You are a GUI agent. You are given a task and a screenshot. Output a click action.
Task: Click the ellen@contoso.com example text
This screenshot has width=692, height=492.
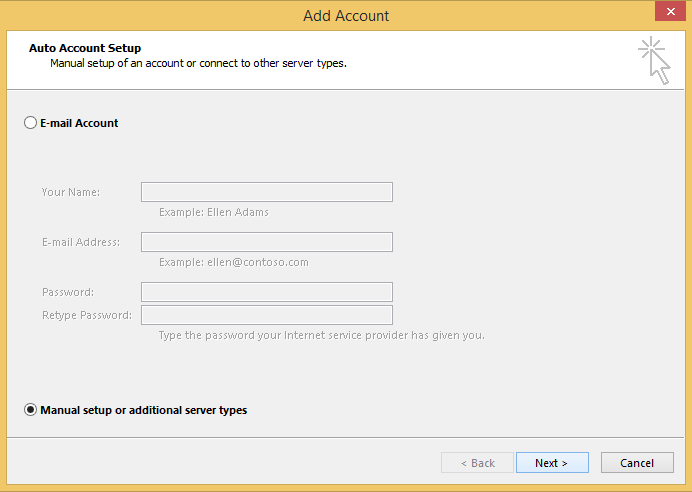[x=234, y=262]
